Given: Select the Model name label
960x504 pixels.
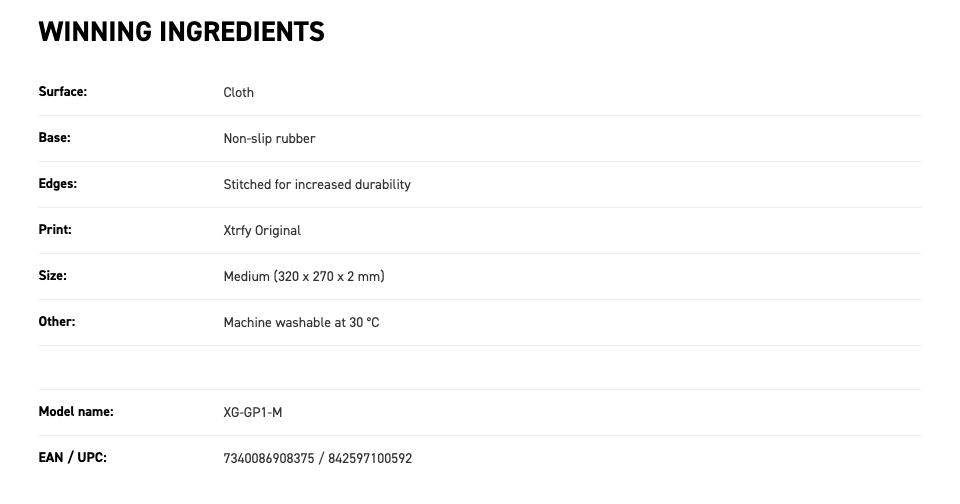Looking at the screenshot, I should [76, 411].
